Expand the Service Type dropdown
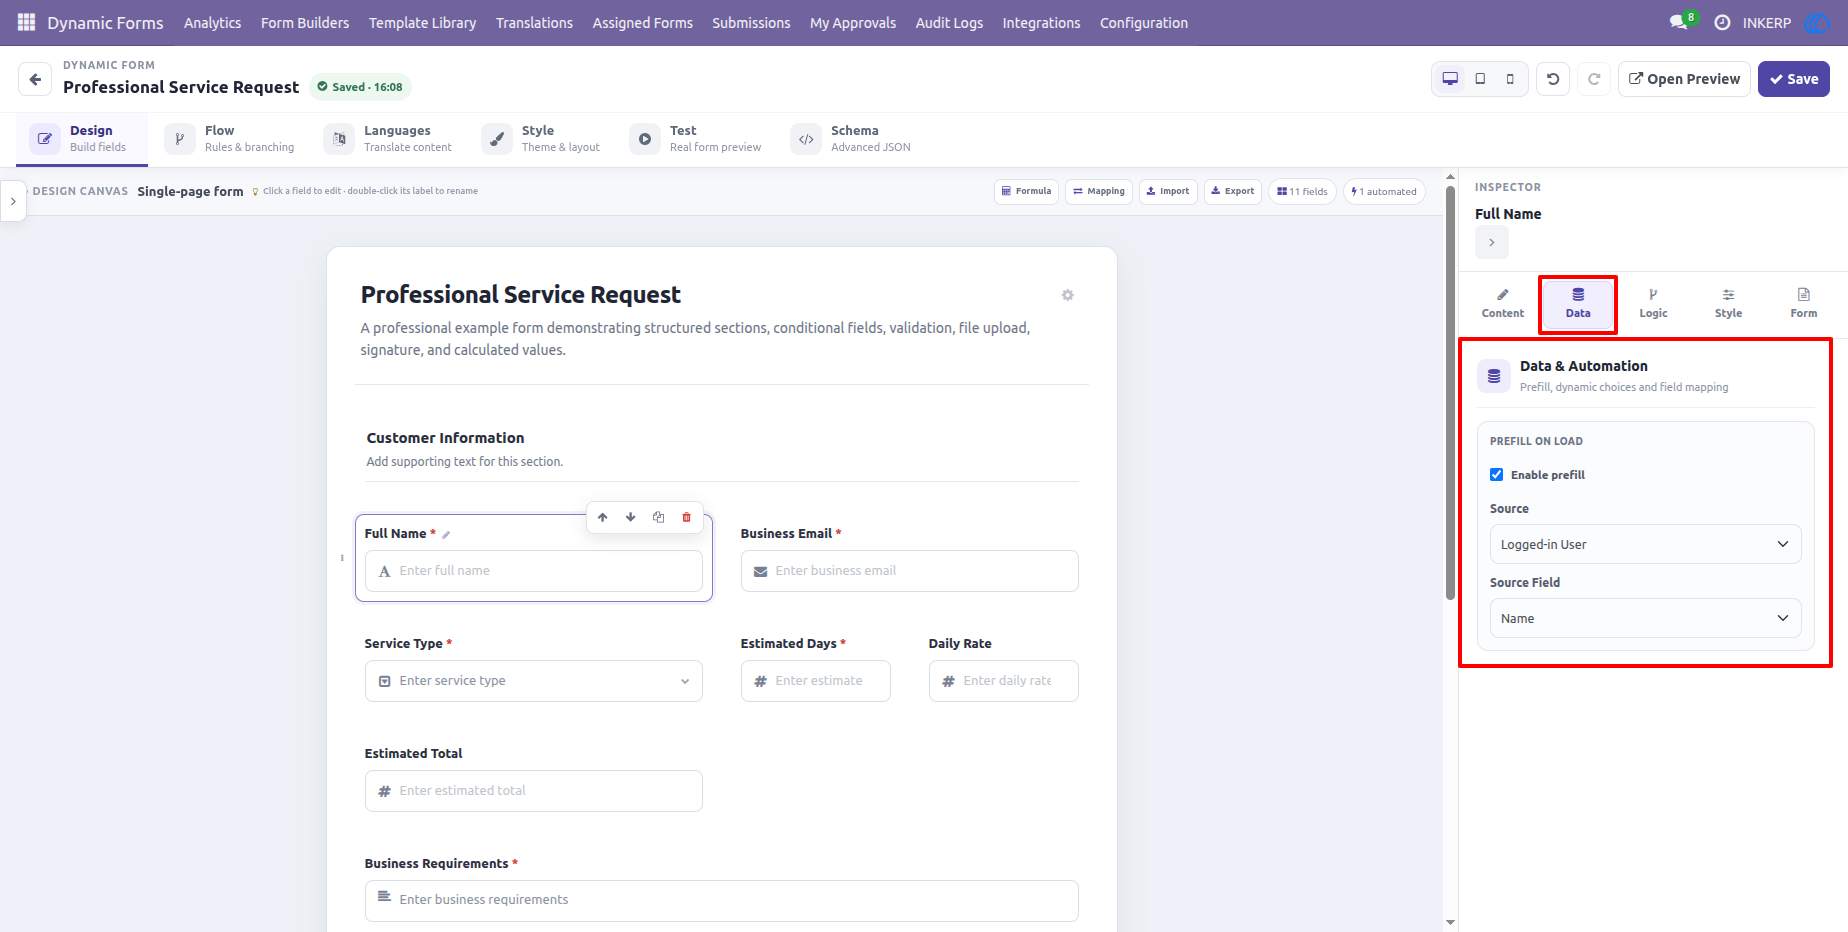 534,681
